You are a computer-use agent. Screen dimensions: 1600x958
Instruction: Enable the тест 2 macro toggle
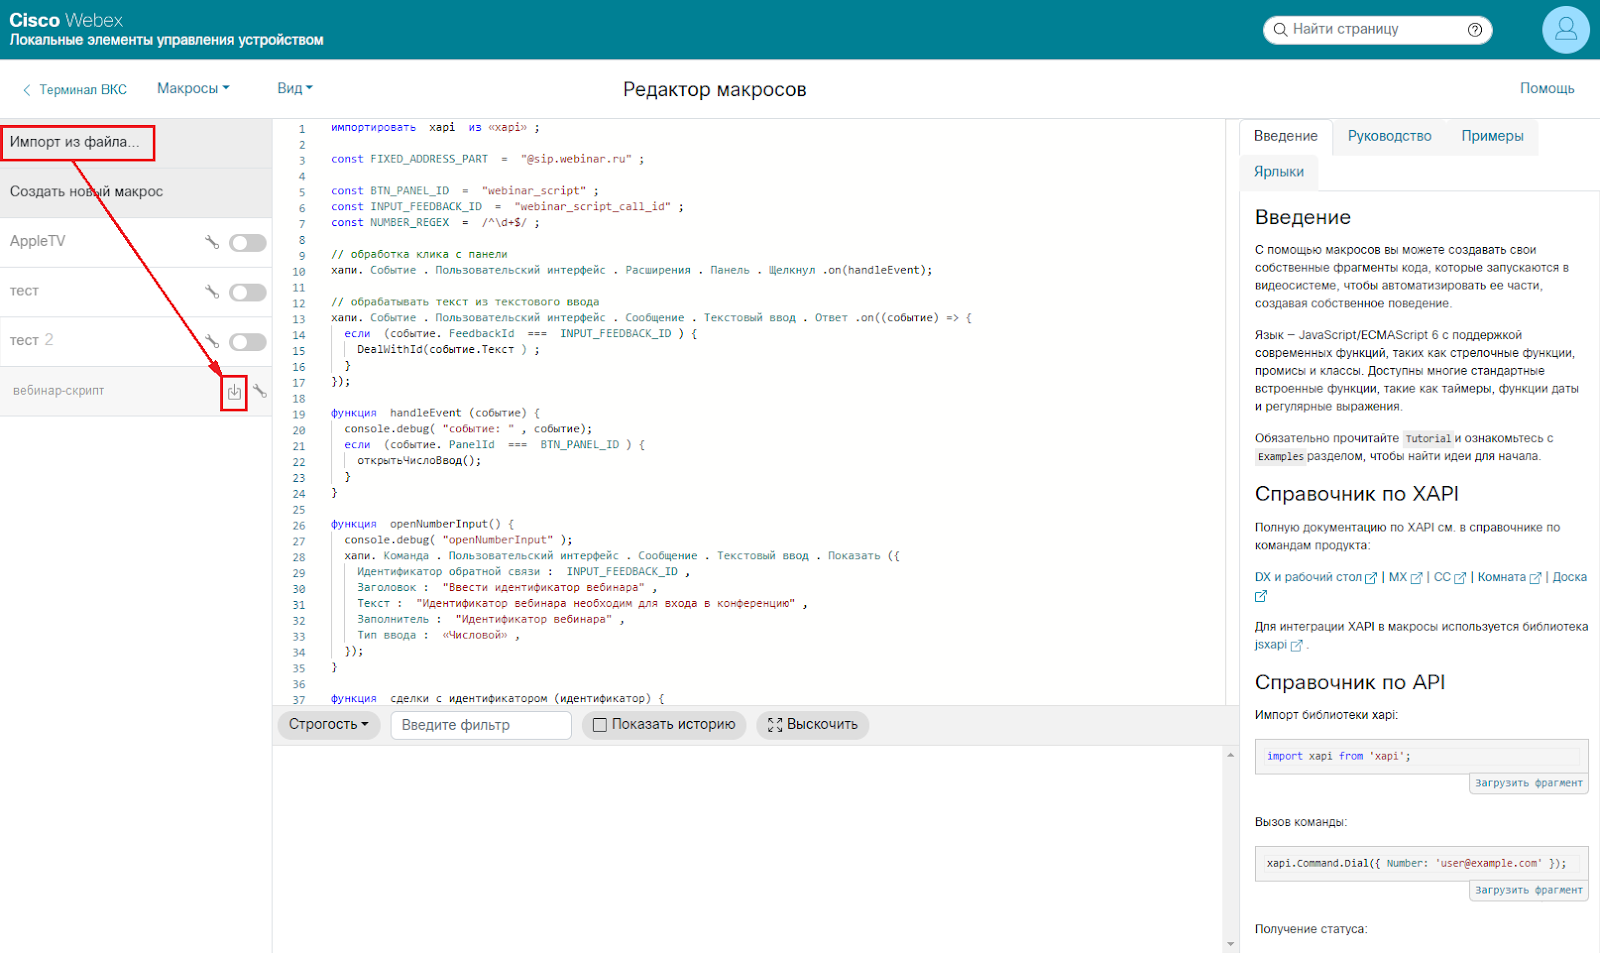point(247,342)
